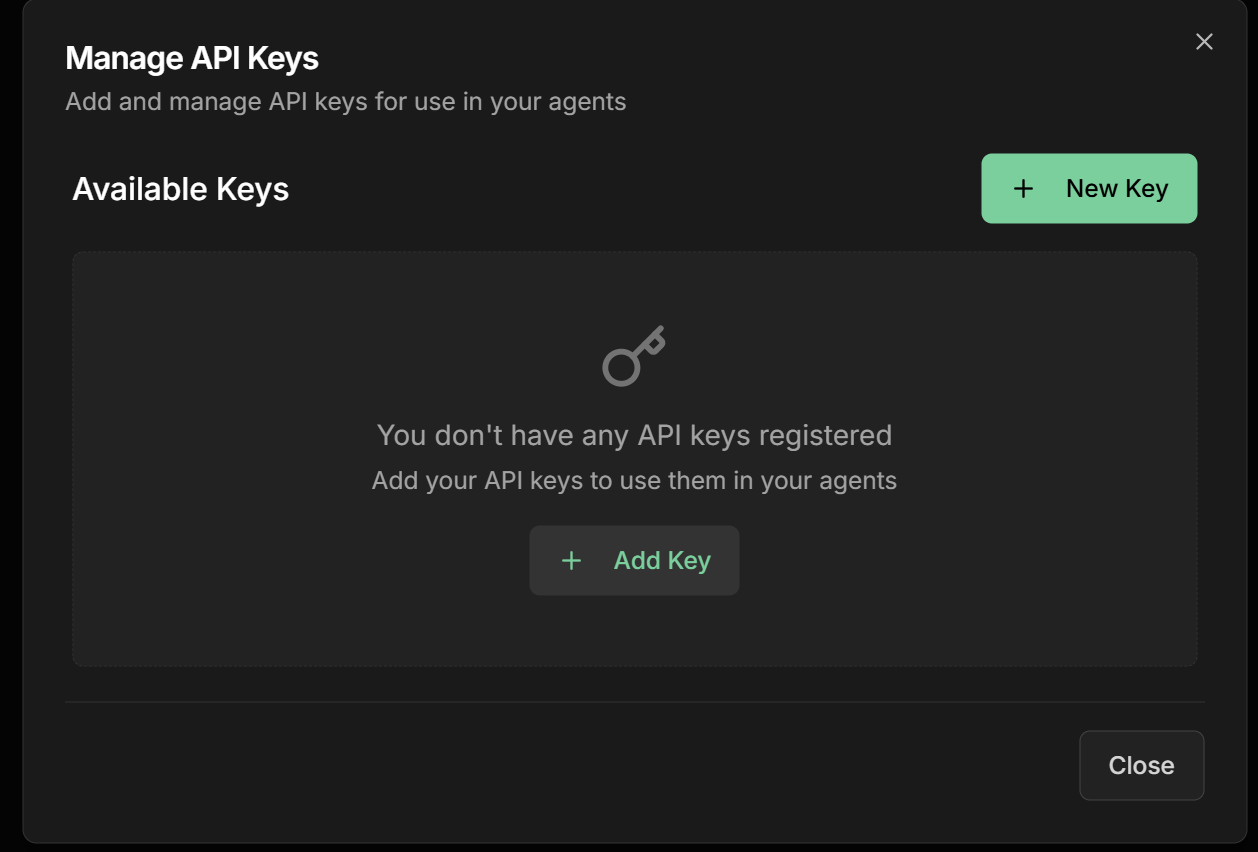Click the Manage API Keys title
The width and height of the screenshot is (1258, 852).
[191, 58]
